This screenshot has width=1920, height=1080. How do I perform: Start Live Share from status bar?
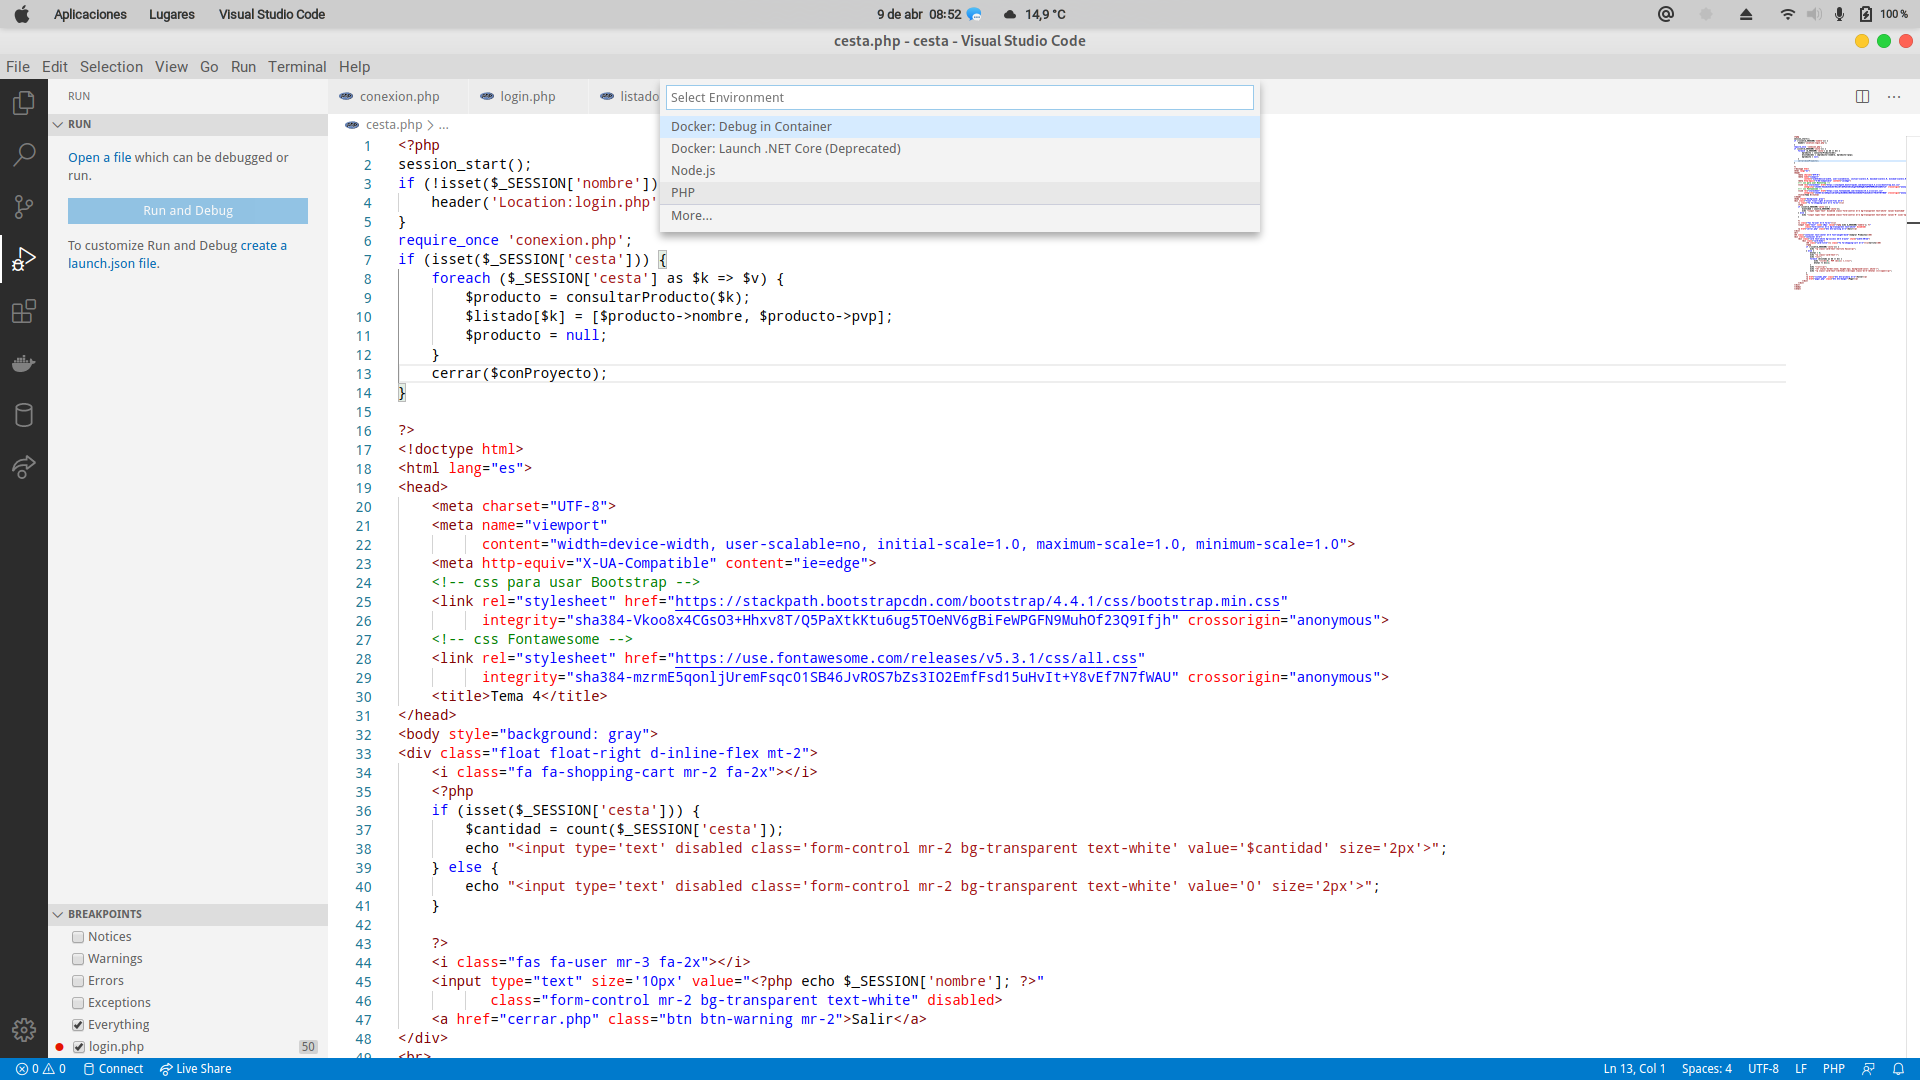pos(196,1069)
